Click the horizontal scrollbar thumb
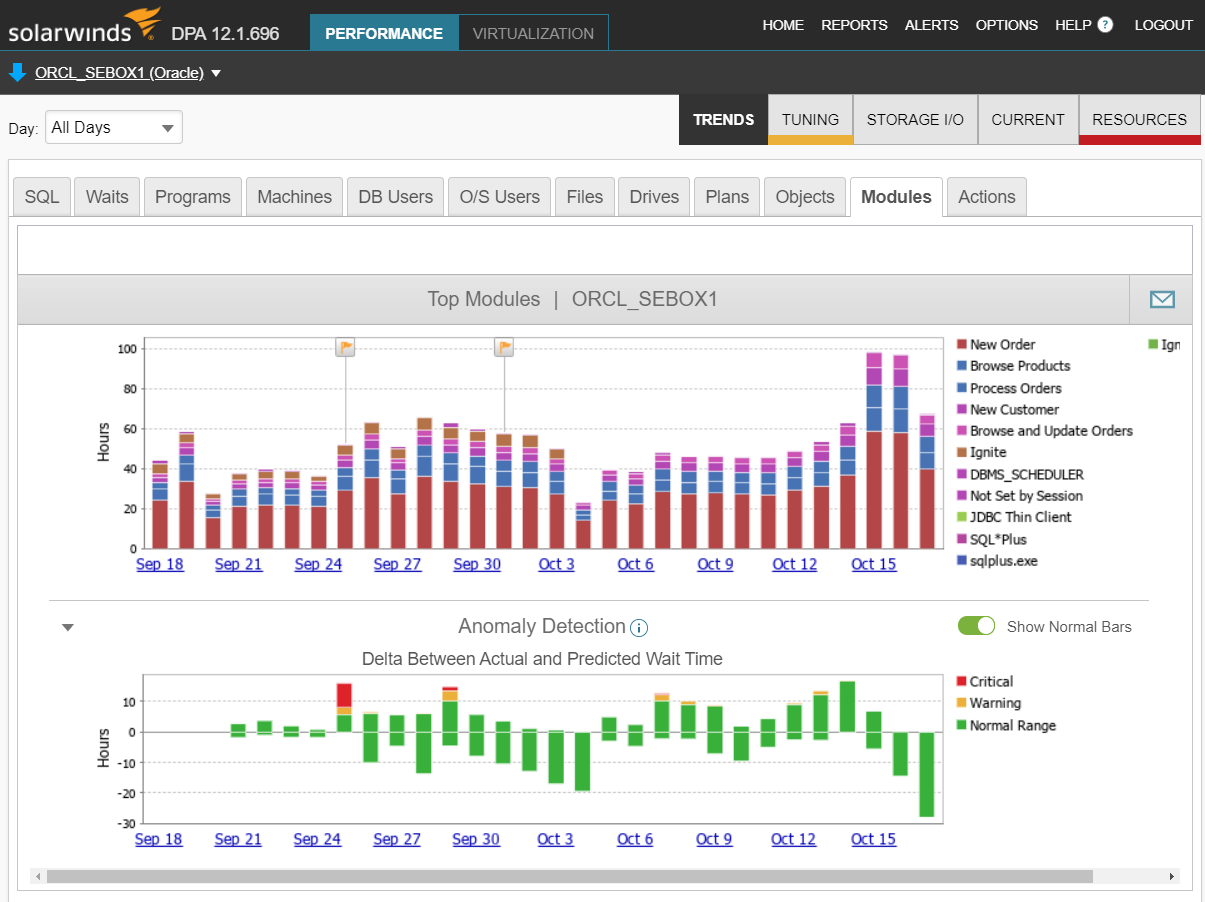The height and width of the screenshot is (902, 1205). coord(570,876)
